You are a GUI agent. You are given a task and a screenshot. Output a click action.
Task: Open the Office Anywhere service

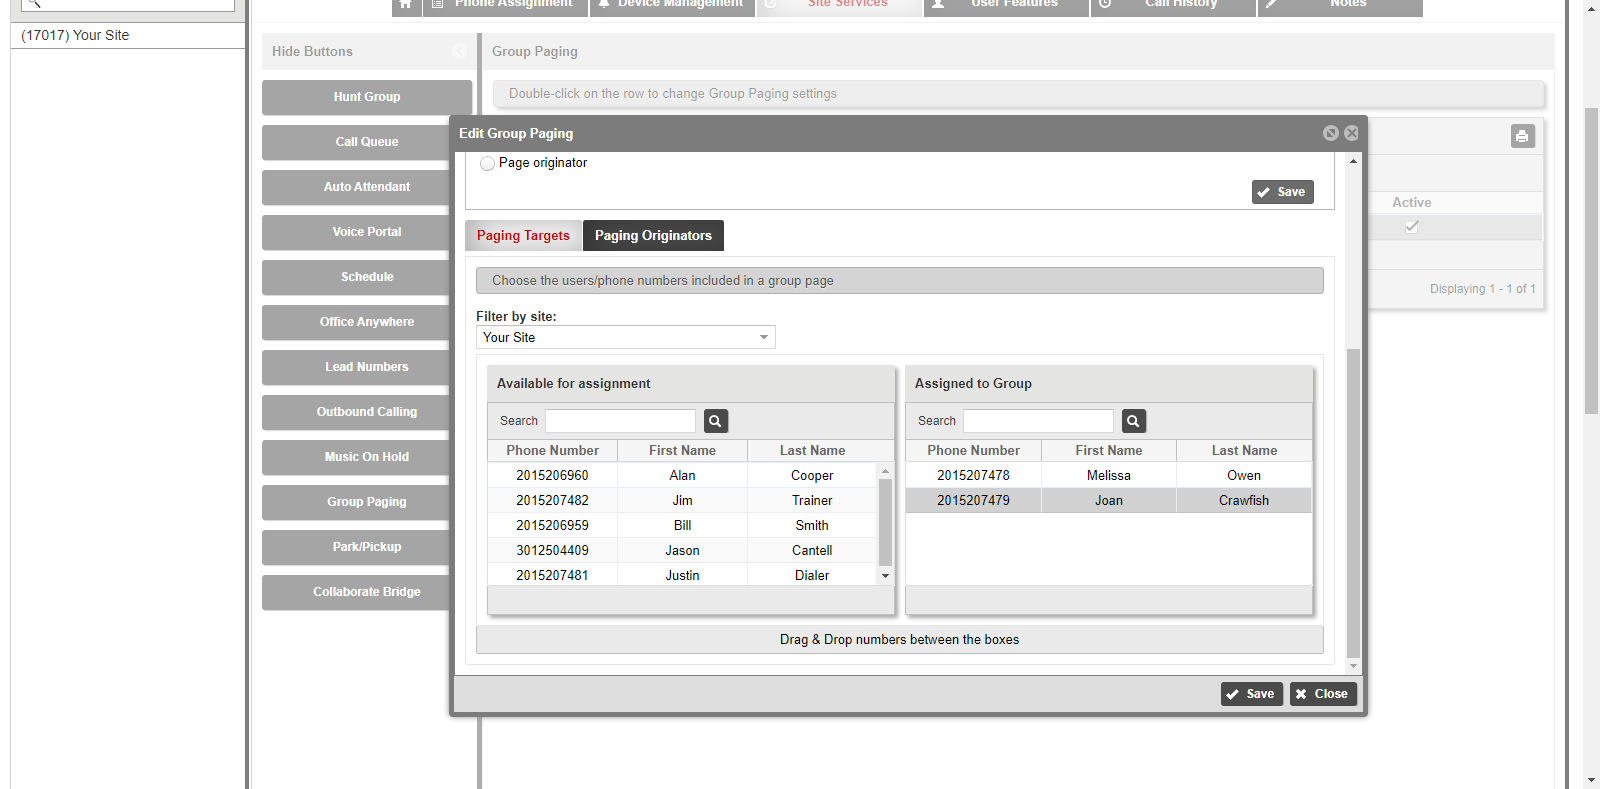pyautogui.click(x=356, y=322)
